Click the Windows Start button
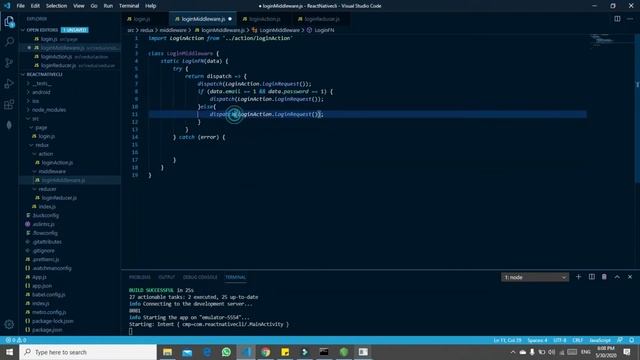640x360 pixels. click(9, 352)
